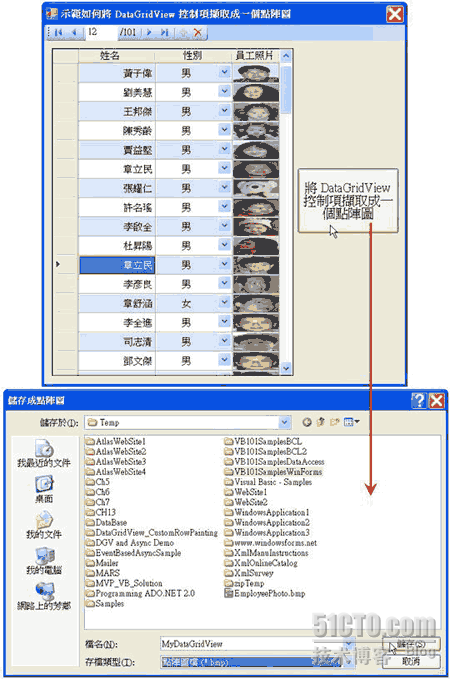Delete current record with red X icon
Viewport: 450px width, 679px height.
(197, 32)
